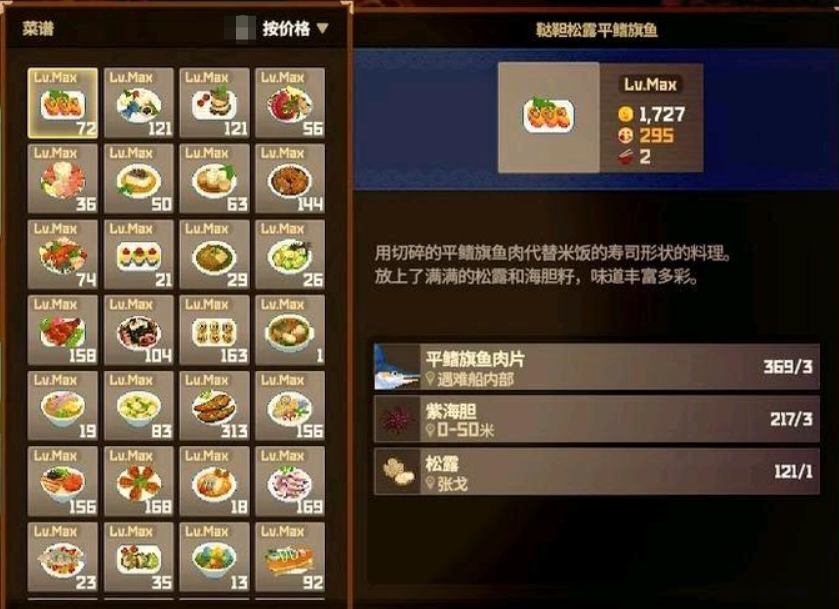839x609 pixels.
Task: Select the 紫海胆 ingredient row
Action: (597, 419)
